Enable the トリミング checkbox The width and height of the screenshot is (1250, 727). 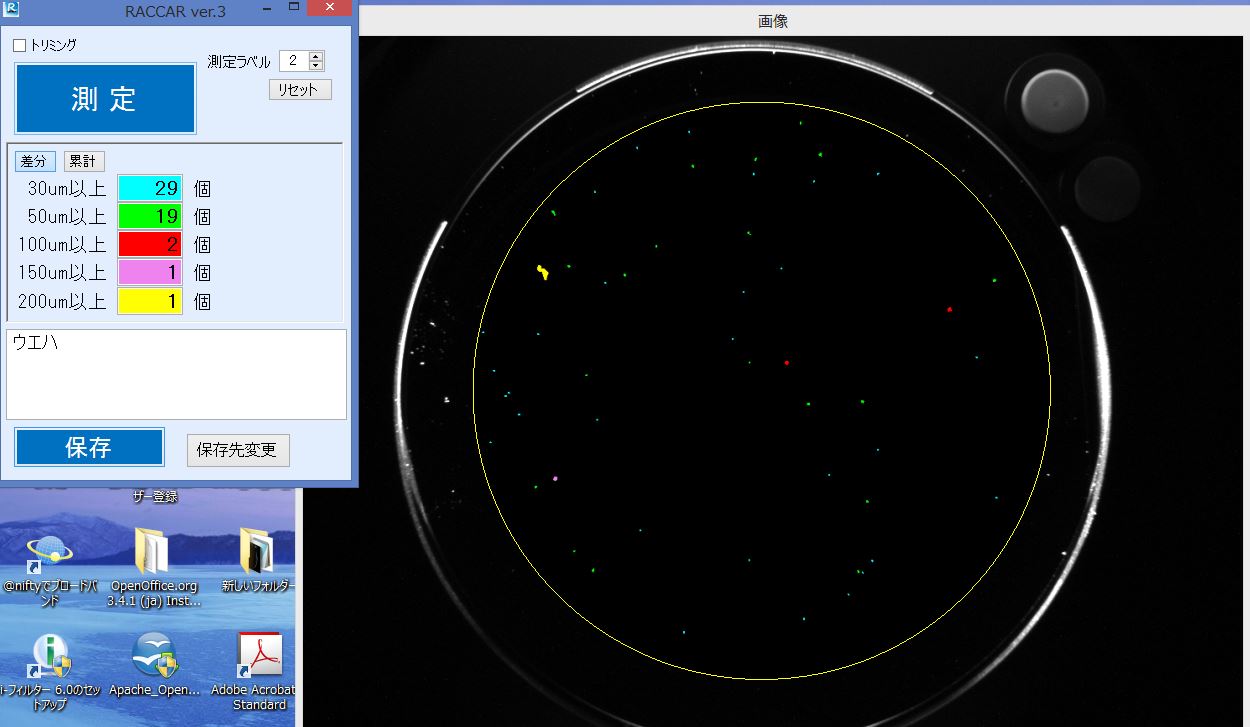coord(20,45)
